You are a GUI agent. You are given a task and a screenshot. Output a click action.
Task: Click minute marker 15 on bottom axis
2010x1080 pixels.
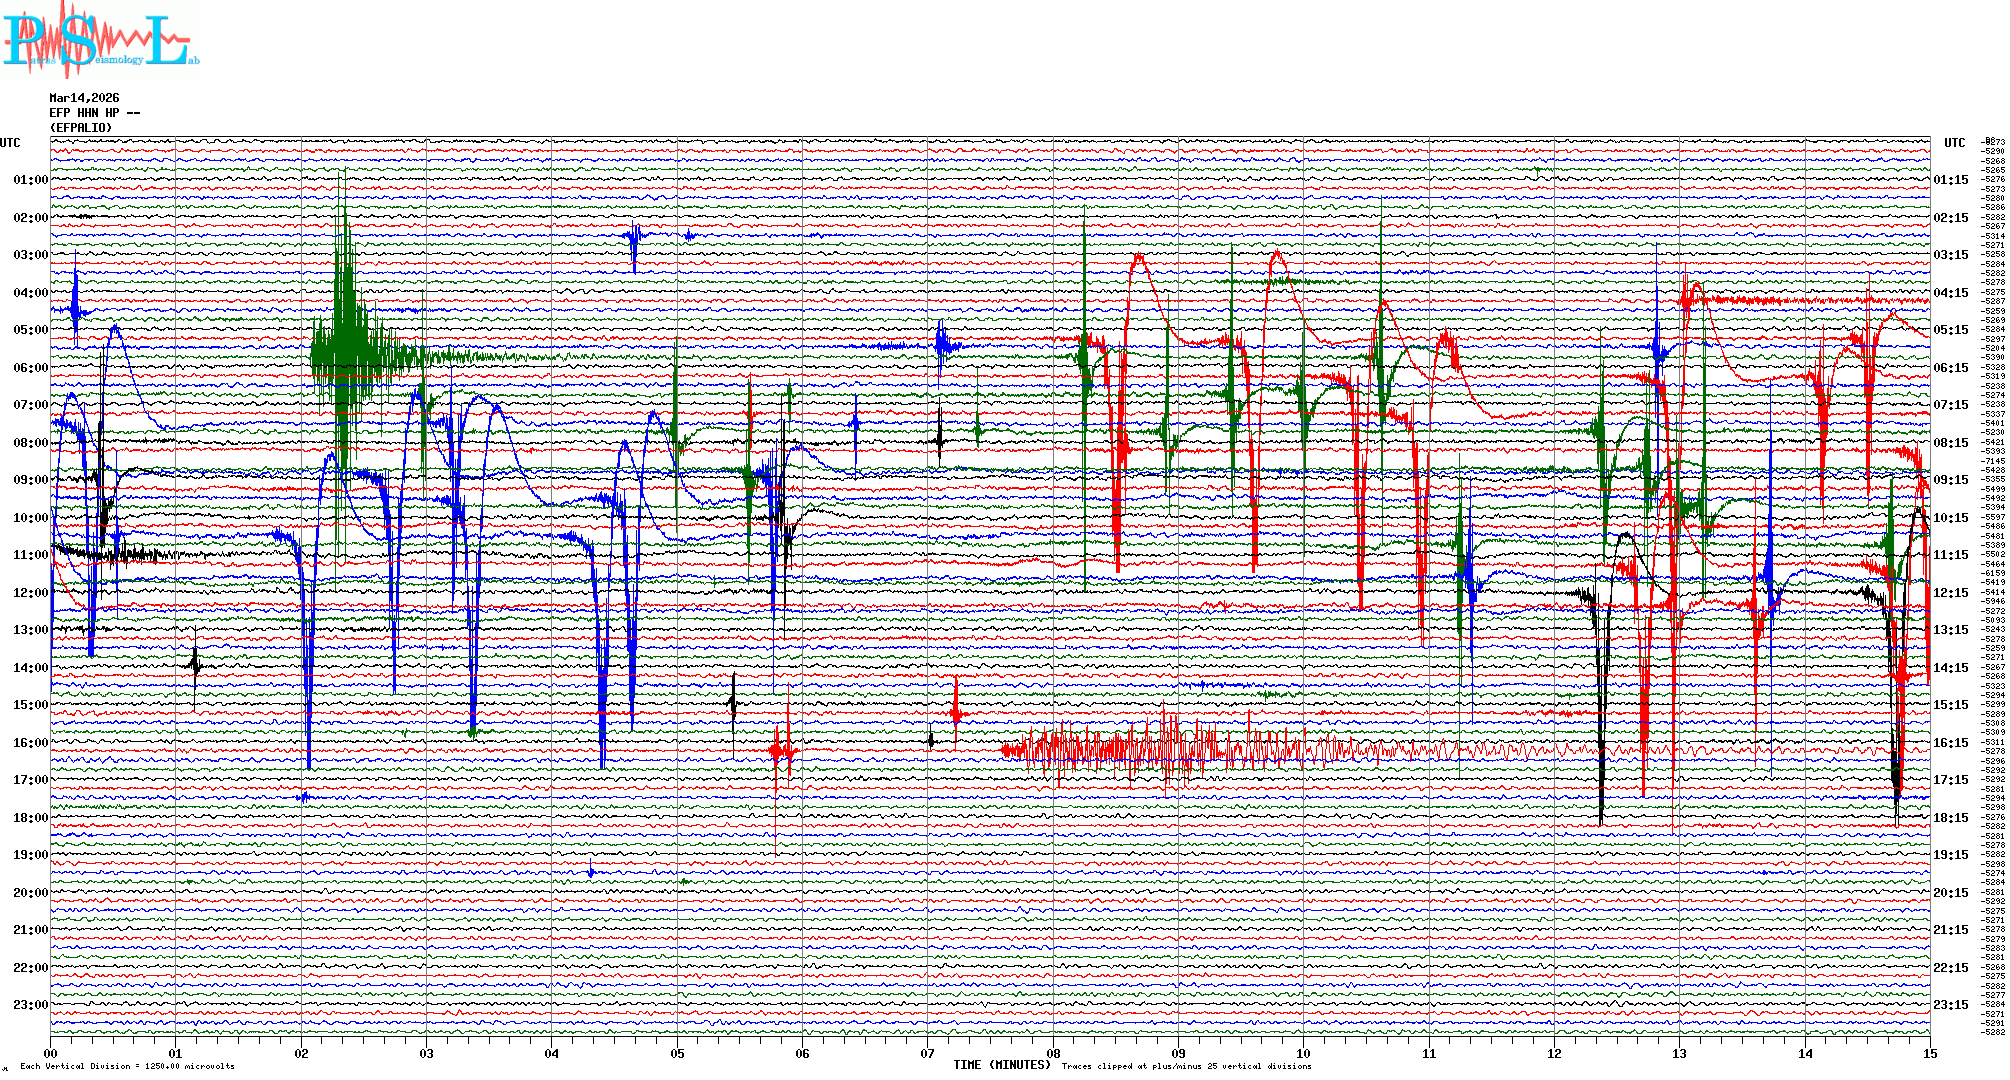1929,1053
